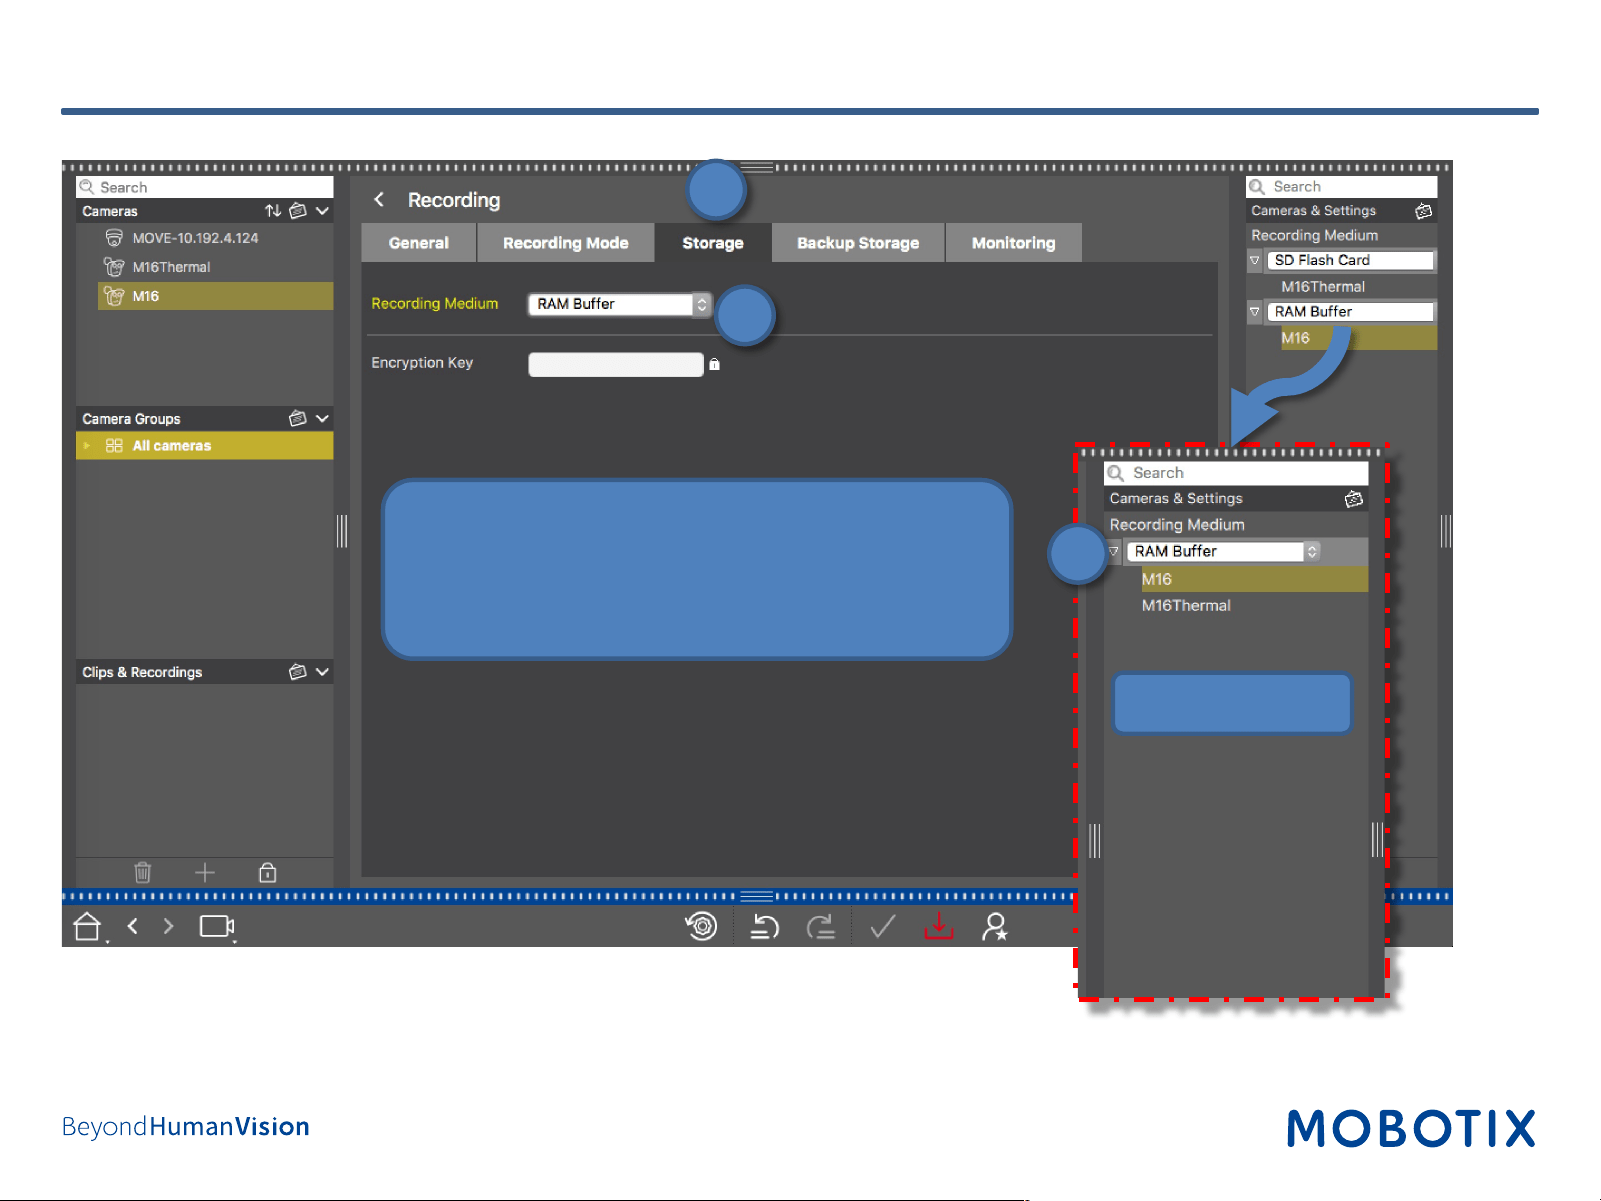Click the checkmark apply icon in bottom toolbar
Viewport: 1601px width, 1201px height.
881,928
